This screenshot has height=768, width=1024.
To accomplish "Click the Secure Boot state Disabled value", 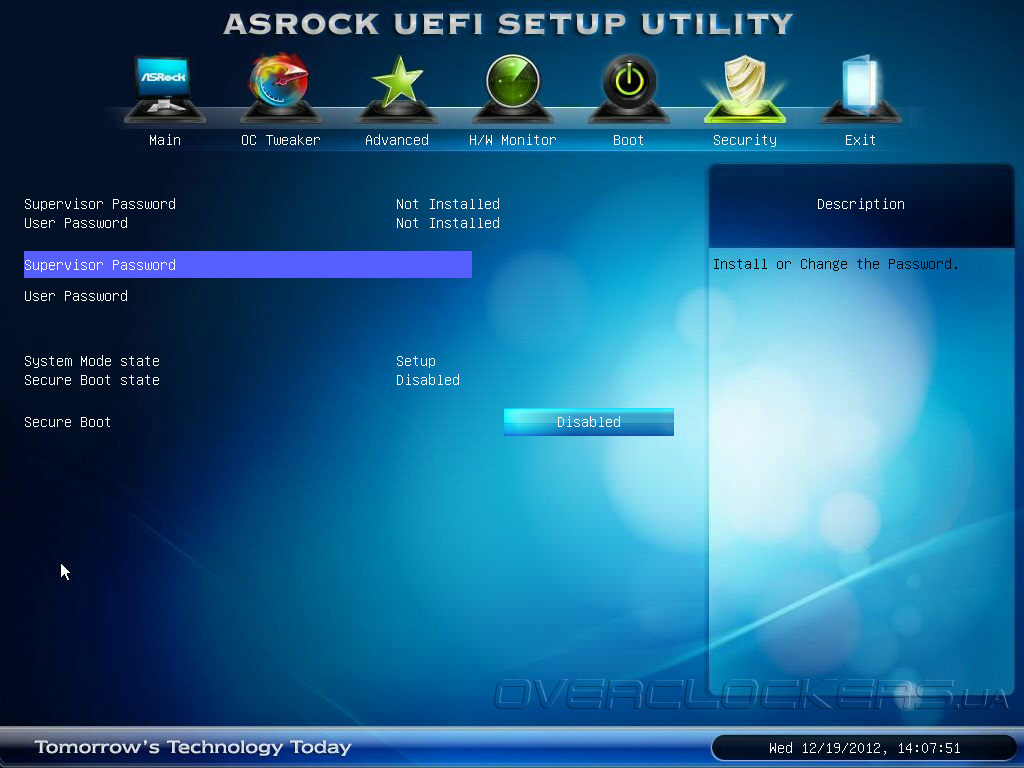I will [x=428, y=380].
